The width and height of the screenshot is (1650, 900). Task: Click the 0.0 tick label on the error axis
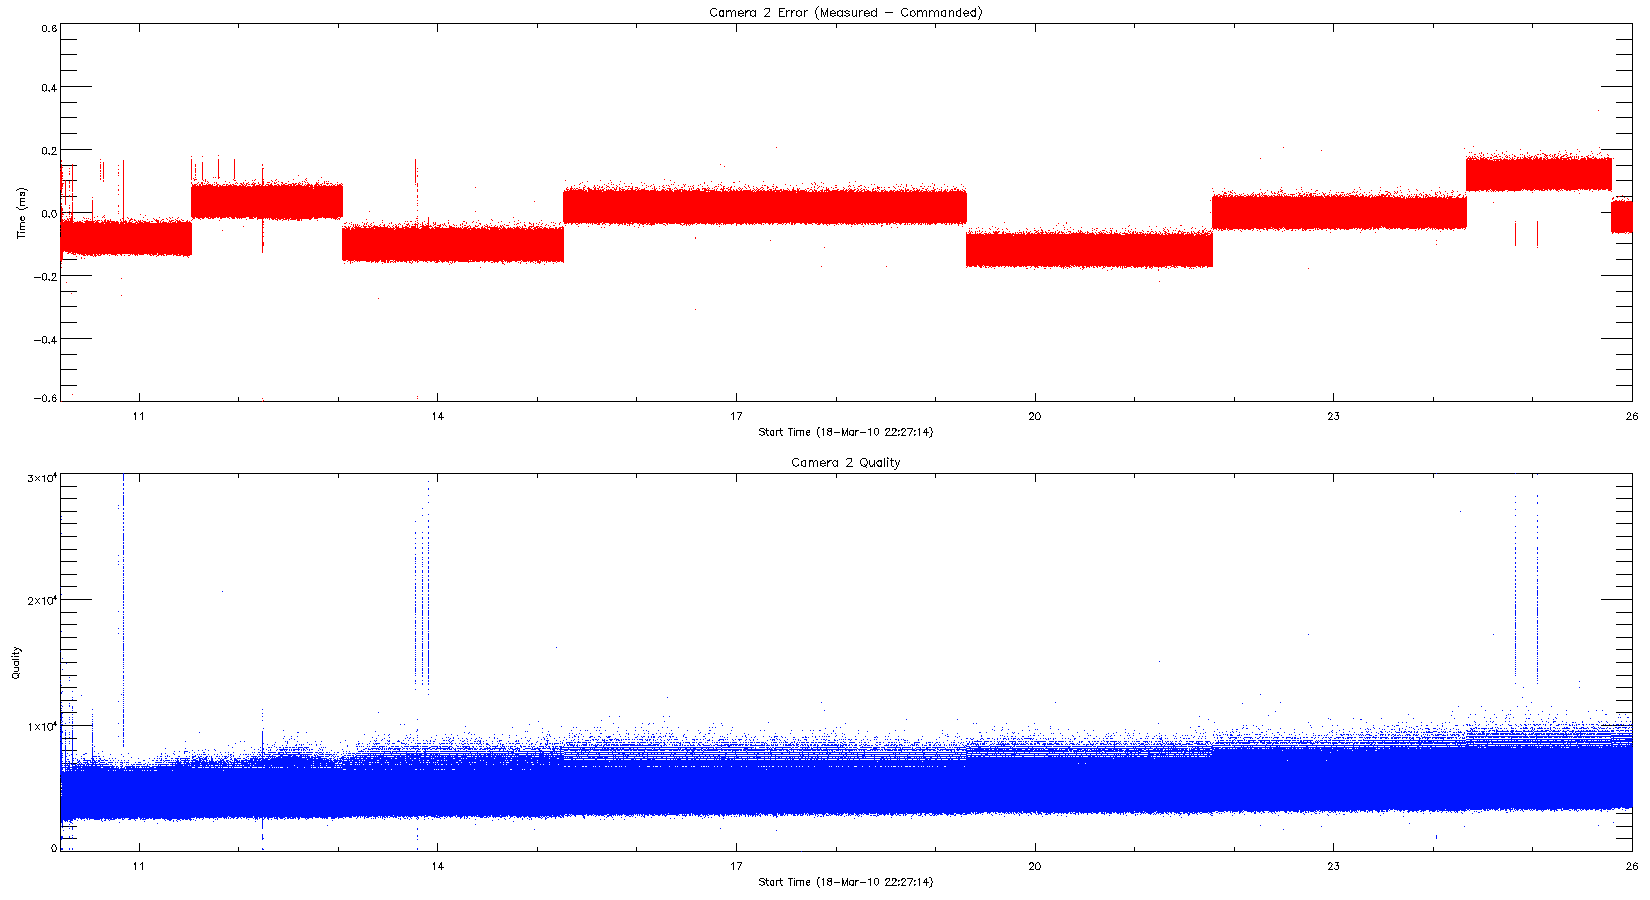[x=48, y=214]
